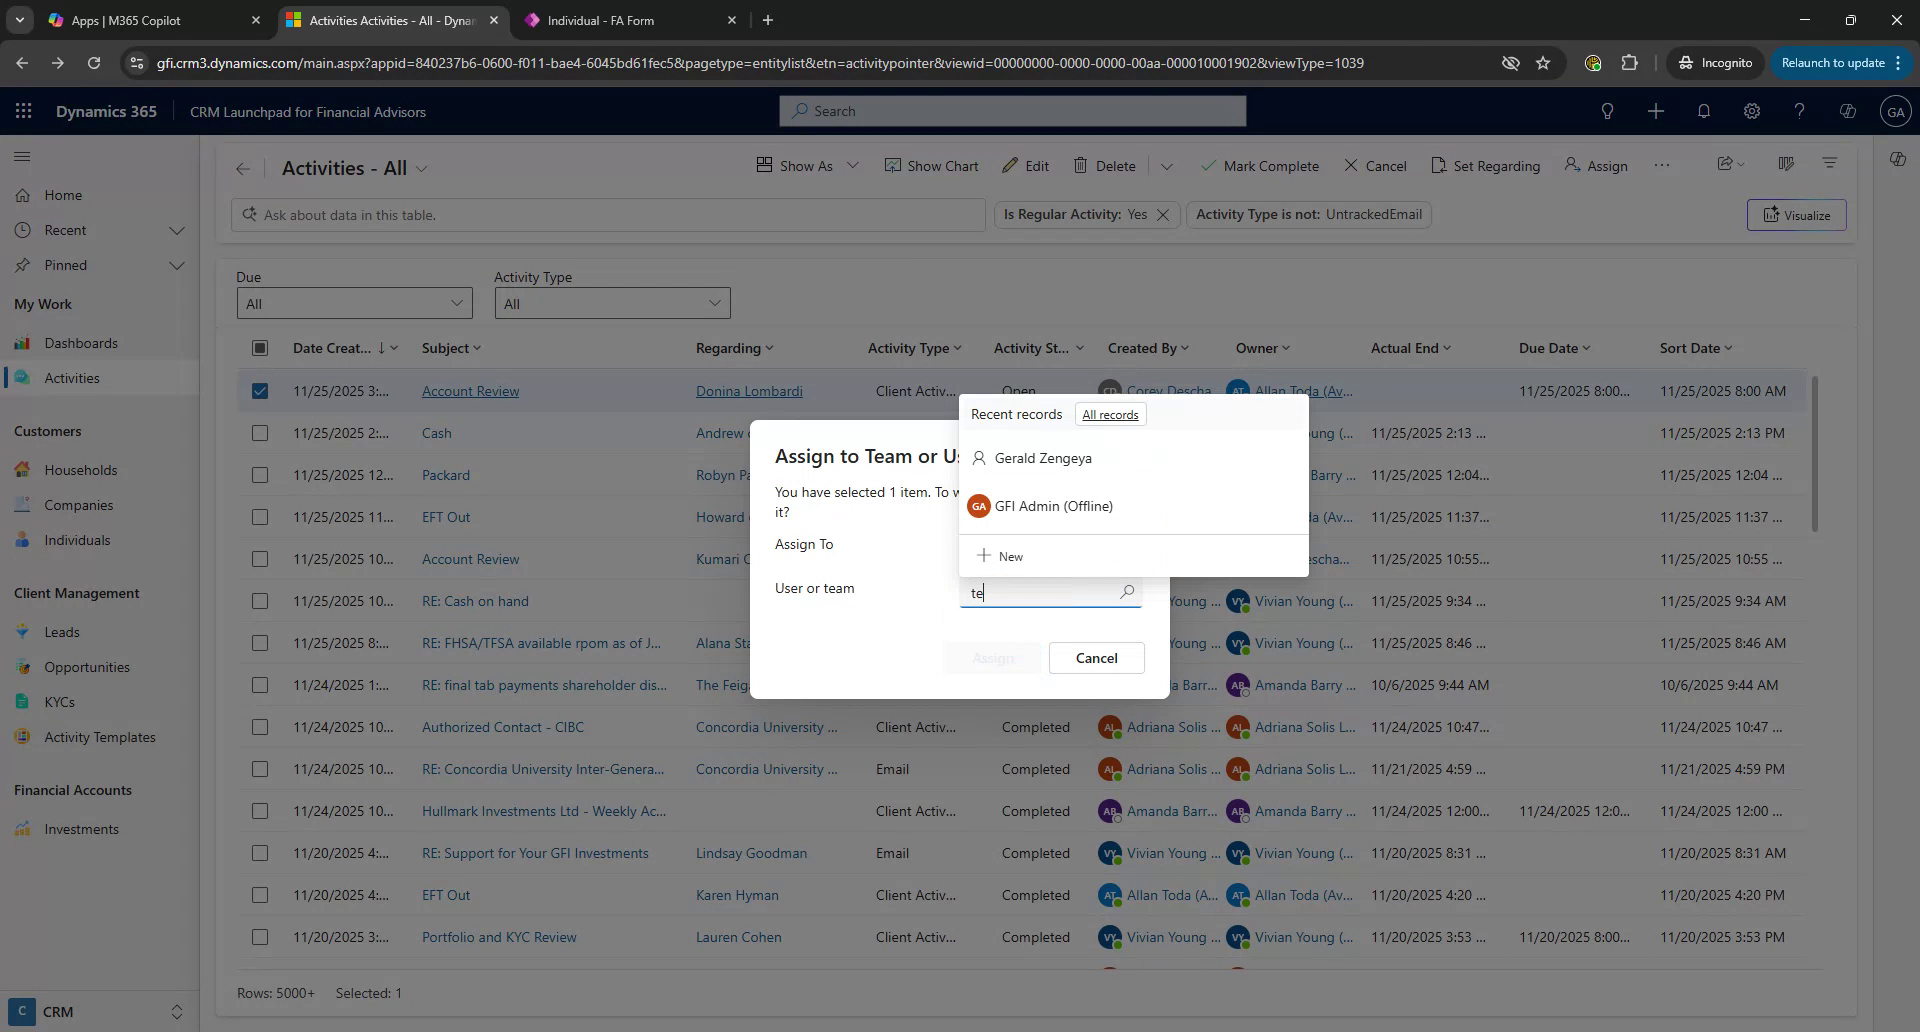Open the Edit Filters icon
Screen dimensions: 1920x1032
click(1829, 163)
